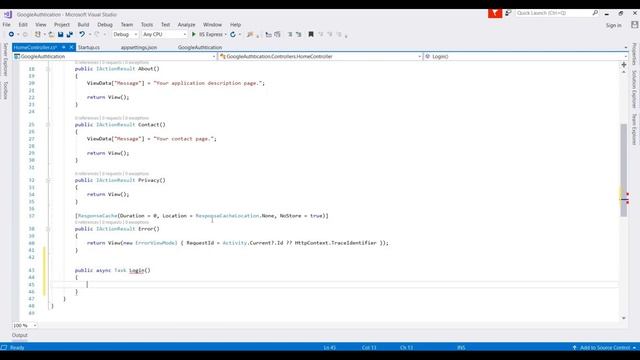Image resolution: width=640 pixels, height=360 pixels.
Task: Pin the HomeController.cs tab
Action: pyautogui.click(x=64, y=47)
